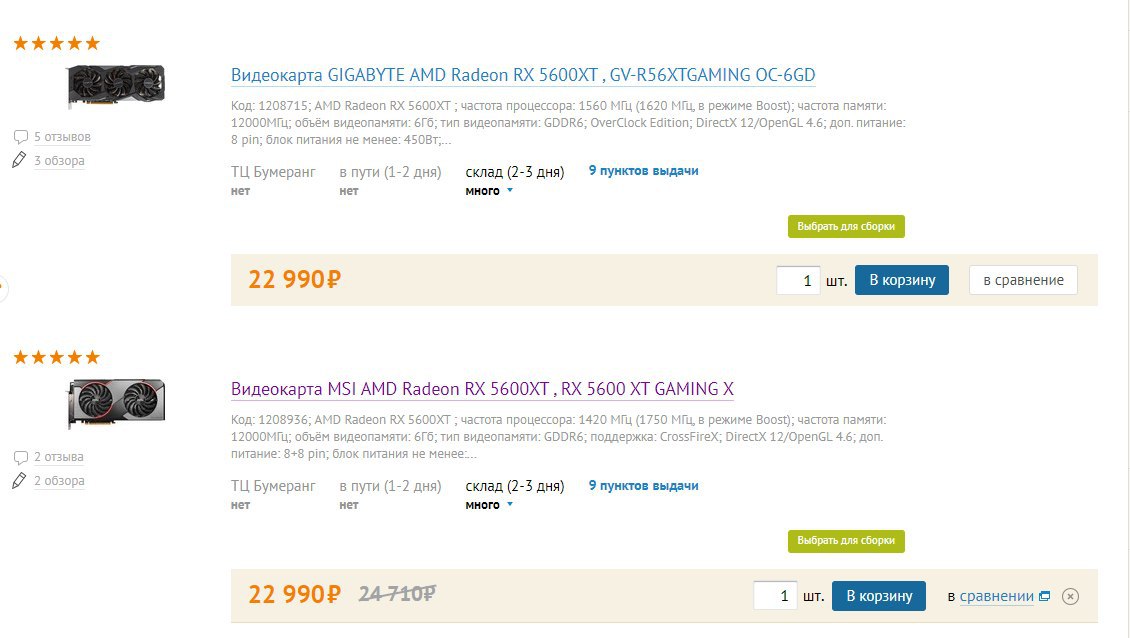Click the pencil icon beside MSI overviews

[19, 481]
